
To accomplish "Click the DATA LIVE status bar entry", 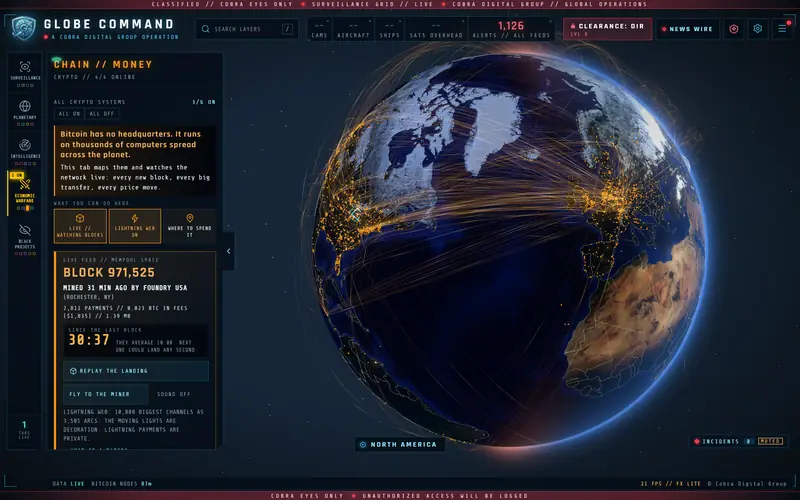I will (68, 484).
